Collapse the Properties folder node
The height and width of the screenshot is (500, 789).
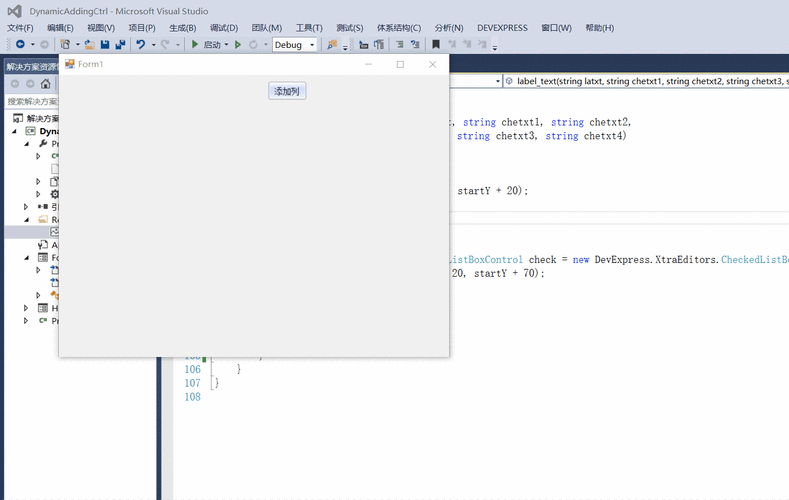(x=27, y=143)
